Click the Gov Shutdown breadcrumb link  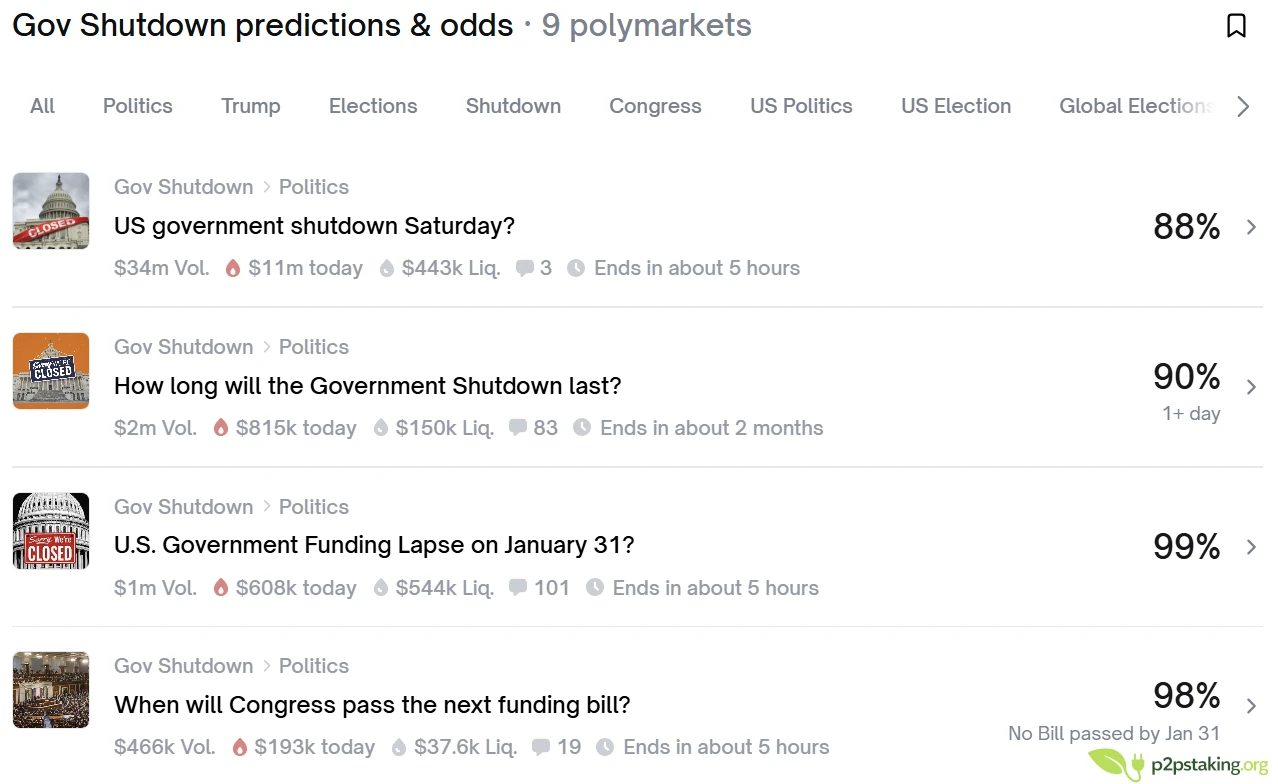[183, 186]
